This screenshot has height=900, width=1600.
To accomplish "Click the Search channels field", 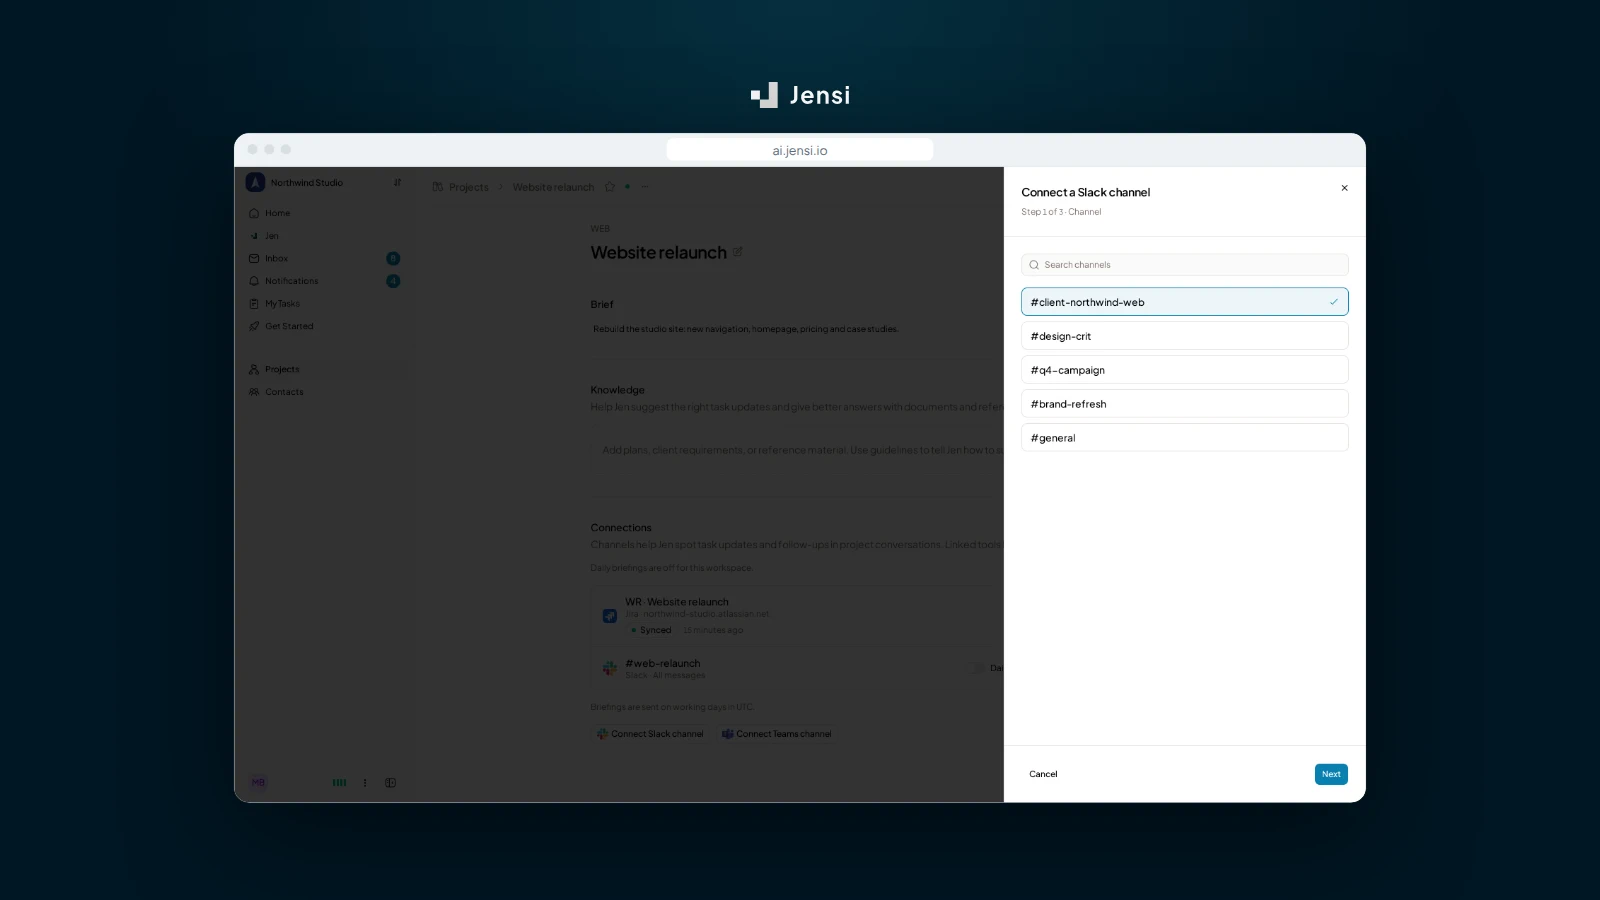I will (1184, 265).
